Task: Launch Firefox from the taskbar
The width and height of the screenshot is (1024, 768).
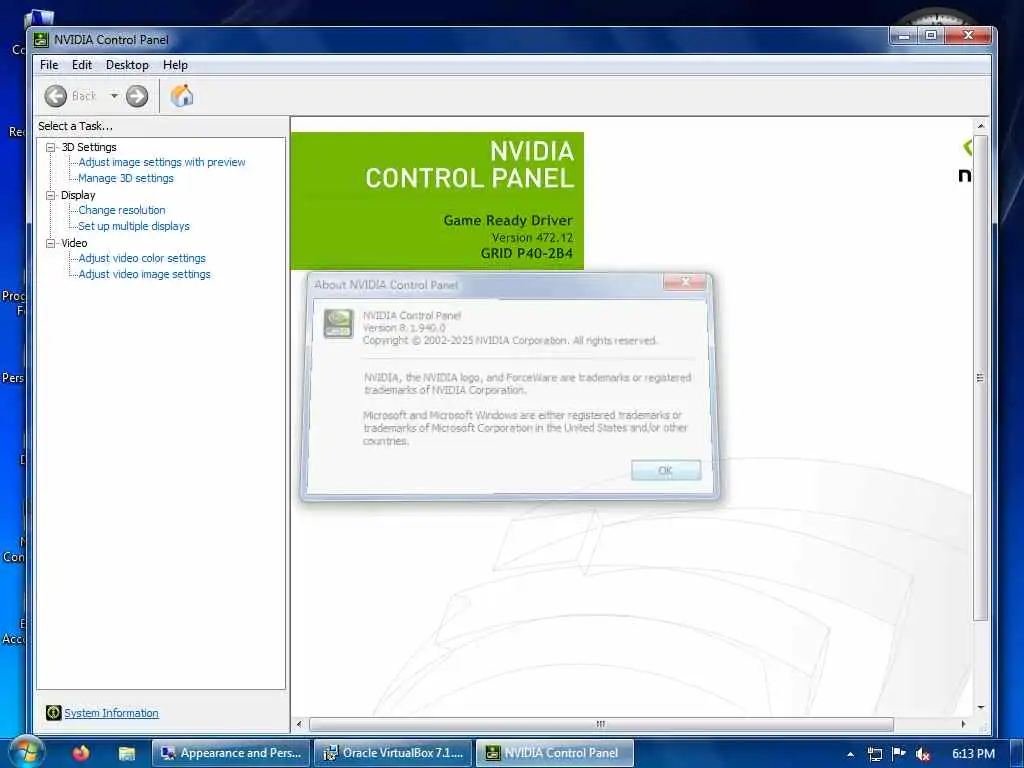Action: pyautogui.click(x=81, y=753)
